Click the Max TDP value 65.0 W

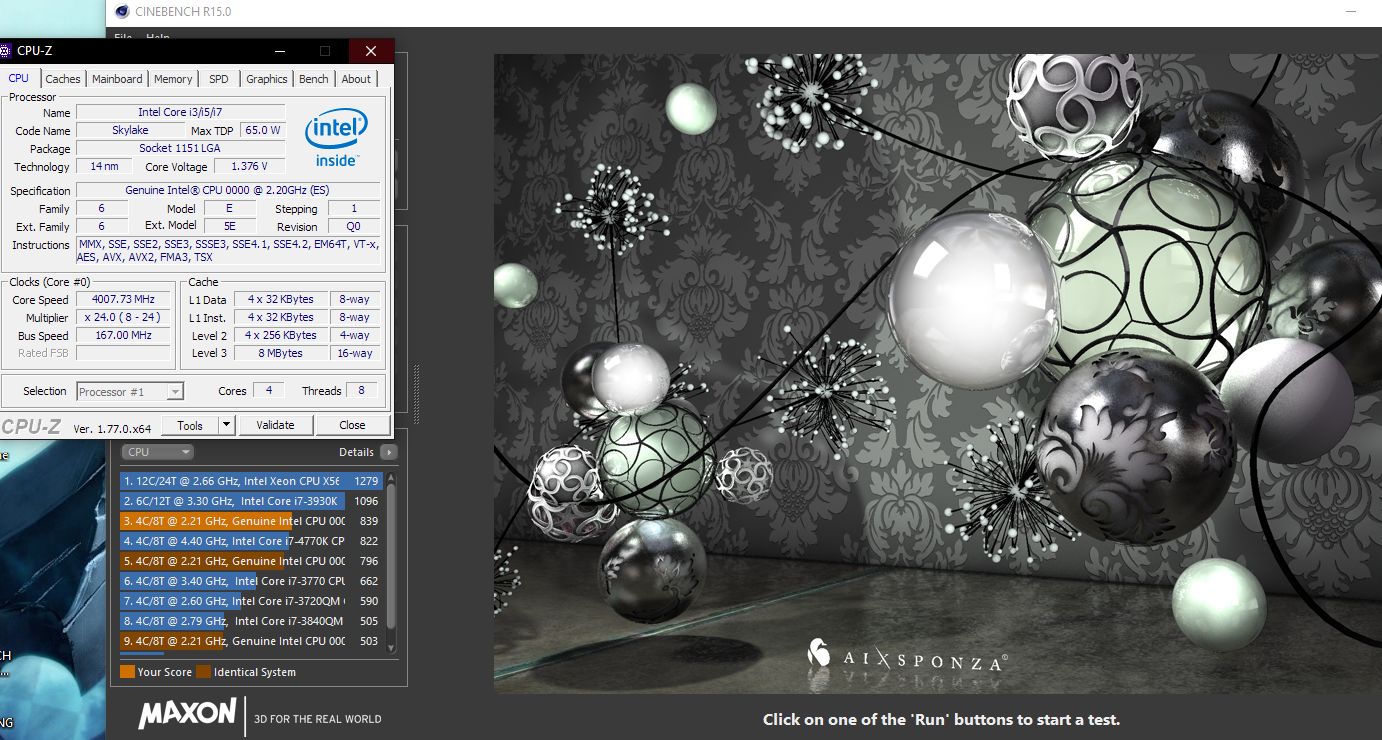(262, 131)
